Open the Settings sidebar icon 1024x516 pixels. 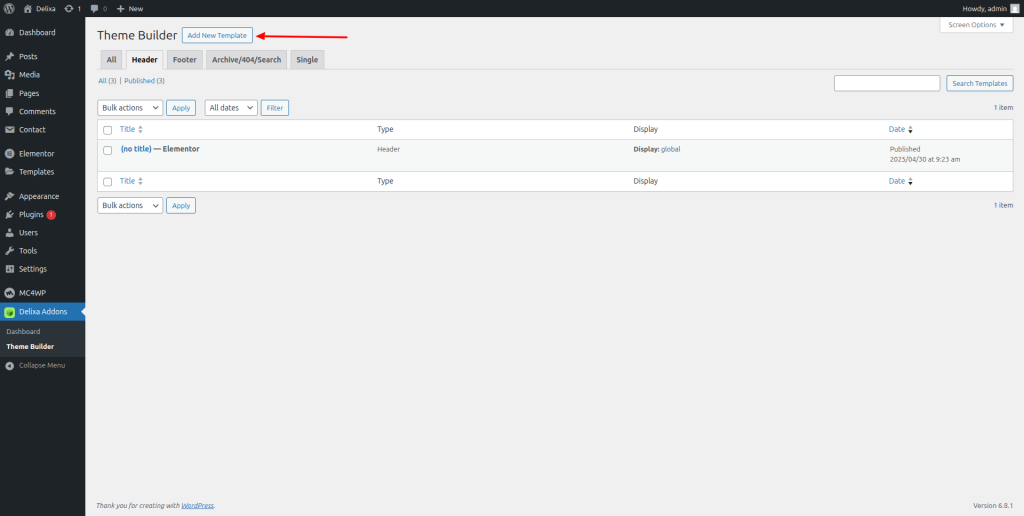coord(9,269)
